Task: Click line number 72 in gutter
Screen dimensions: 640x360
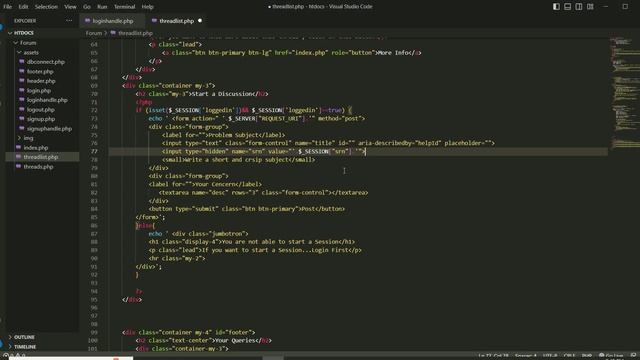Action: click(x=94, y=110)
